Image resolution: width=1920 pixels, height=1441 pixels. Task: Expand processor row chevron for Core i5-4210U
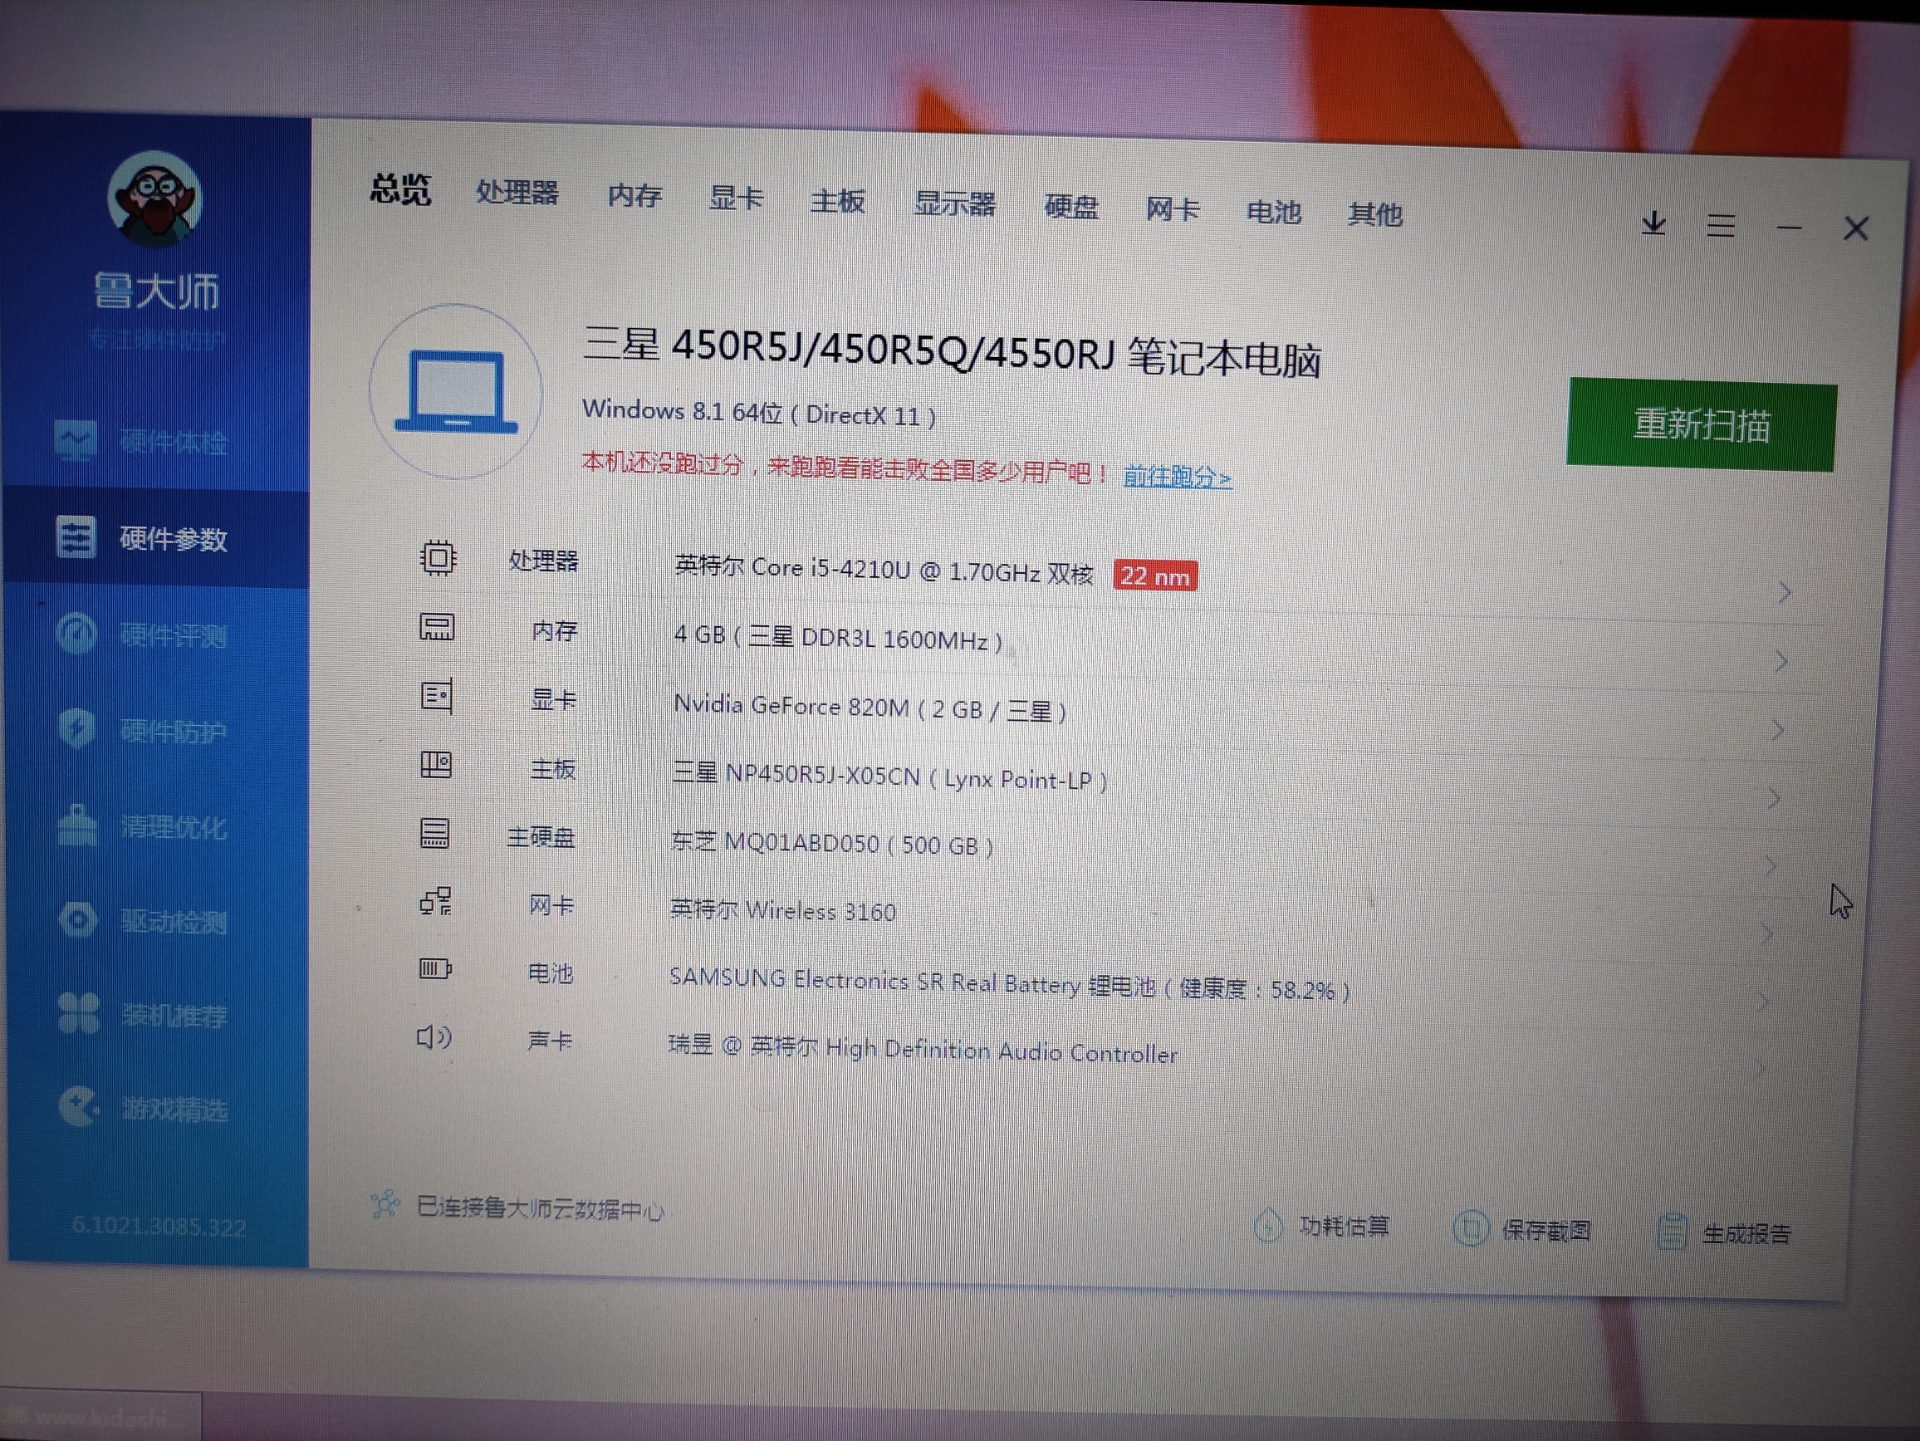[x=1785, y=592]
